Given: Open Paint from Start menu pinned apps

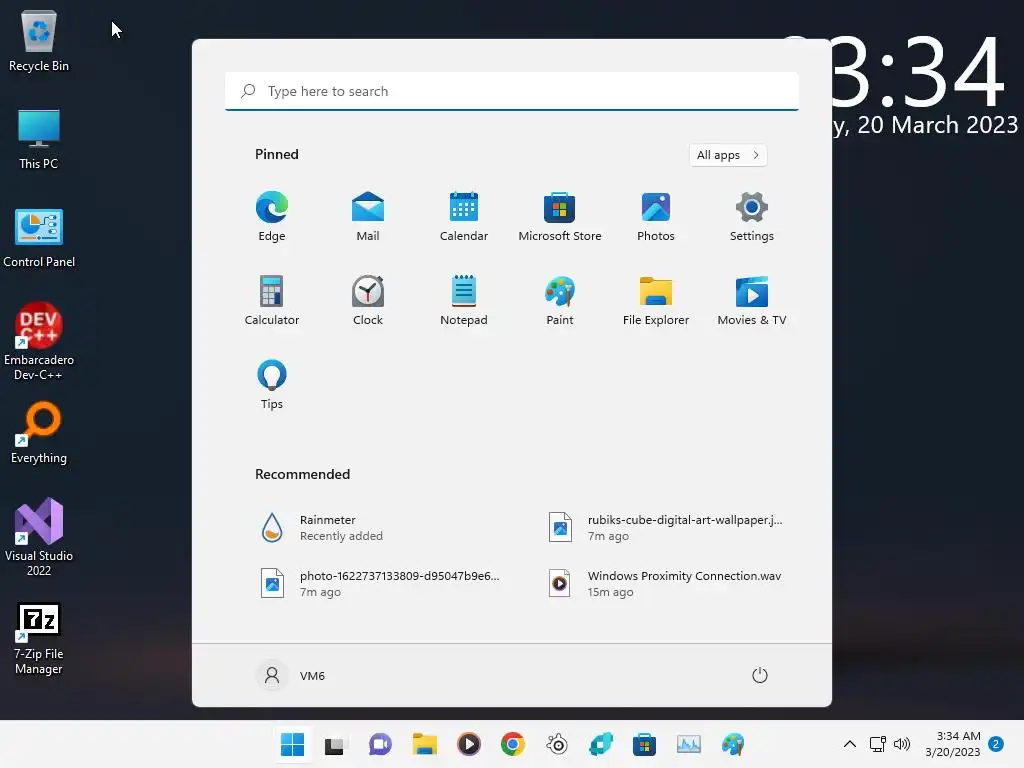Looking at the screenshot, I should coord(560,300).
